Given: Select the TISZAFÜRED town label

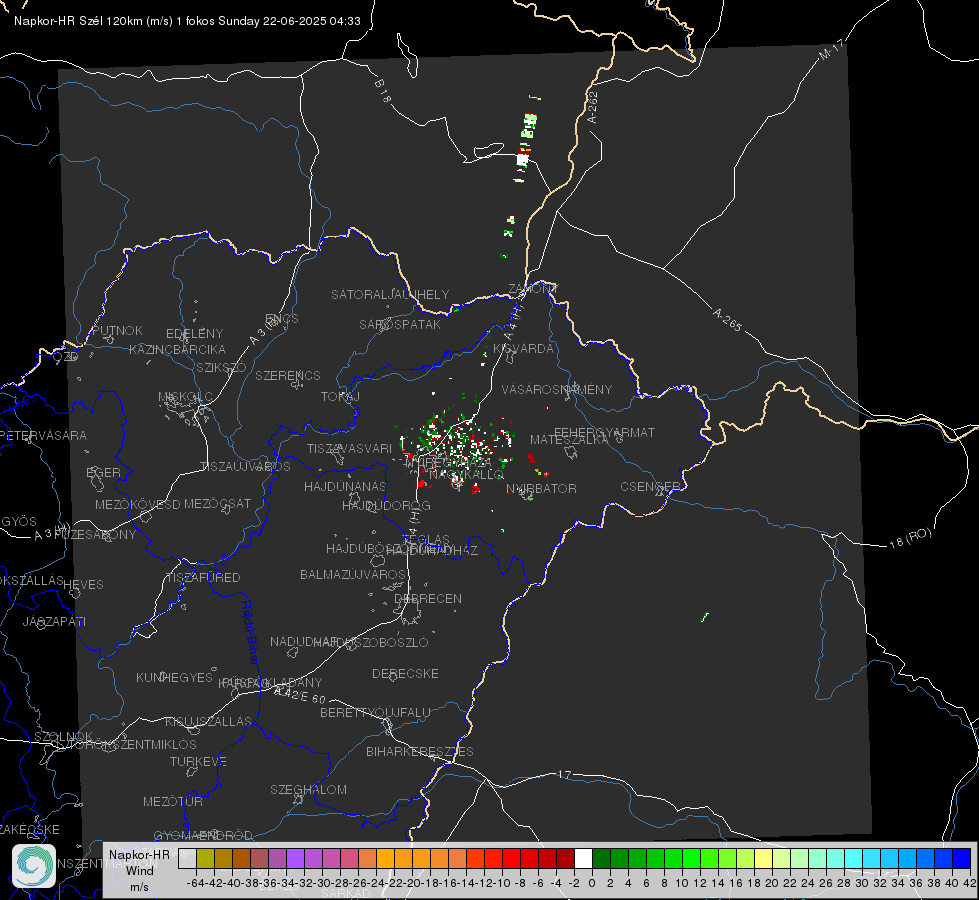Looking at the screenshot, I should [x=203, y=578].
